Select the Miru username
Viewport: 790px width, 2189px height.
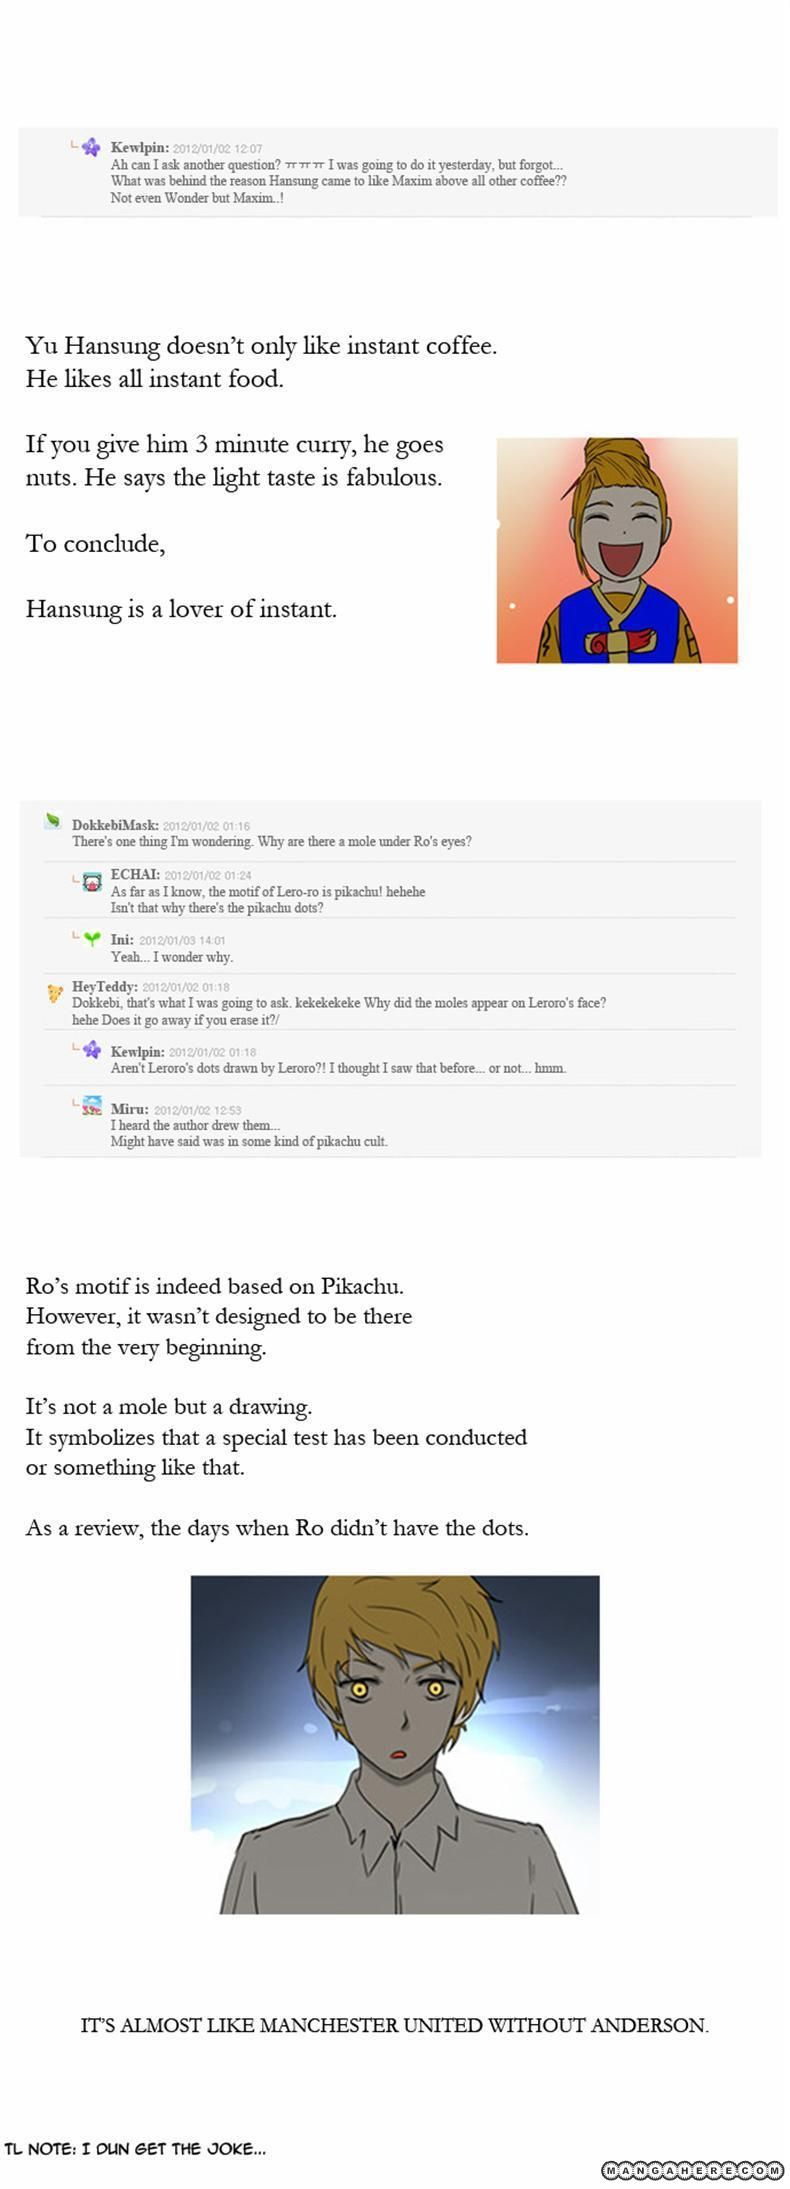pos(129,1109)
